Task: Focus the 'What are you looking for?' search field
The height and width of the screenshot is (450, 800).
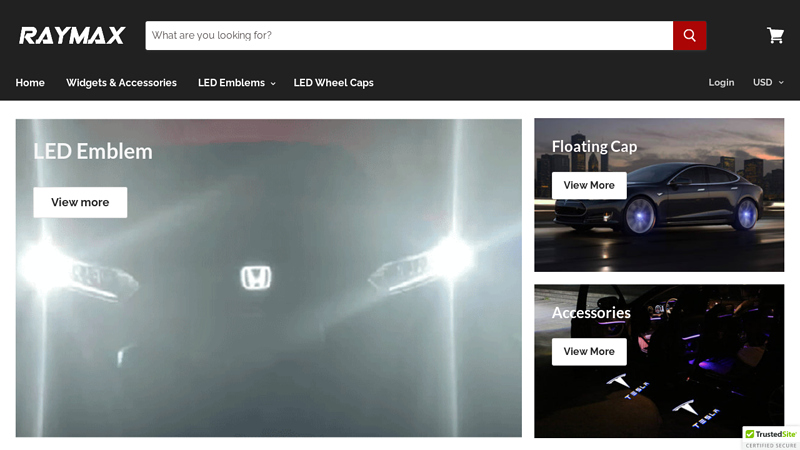Action: tap(409, 36)
